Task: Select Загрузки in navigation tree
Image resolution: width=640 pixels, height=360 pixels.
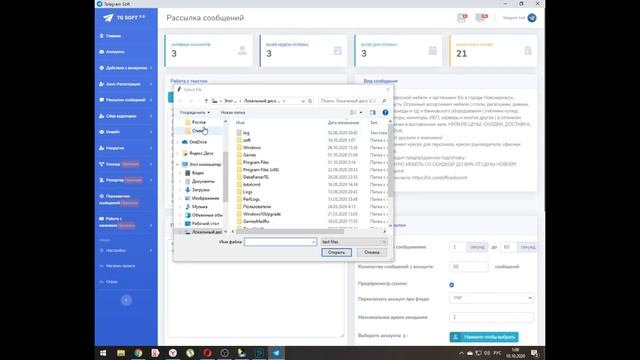Action: pyautogui.click(x=200, y=190)
